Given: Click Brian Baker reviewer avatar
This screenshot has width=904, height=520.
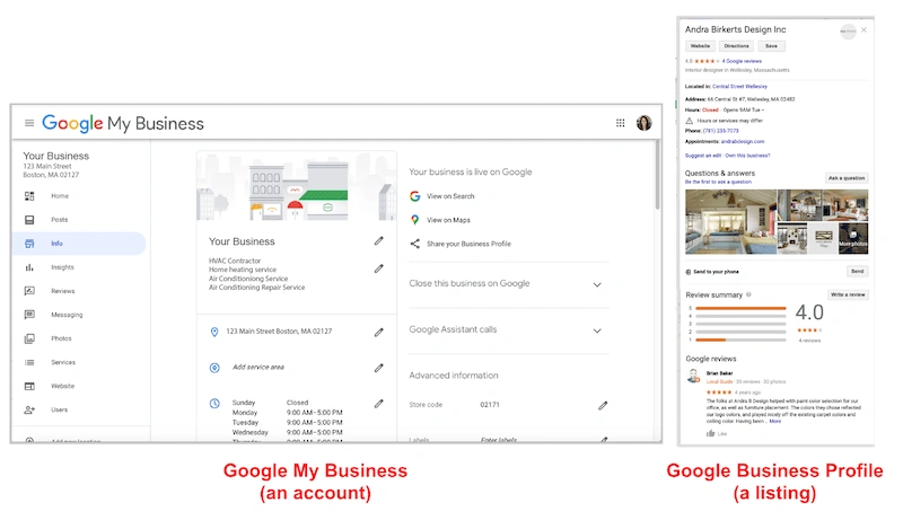Looking at the screenshot, I should point(694,376).
